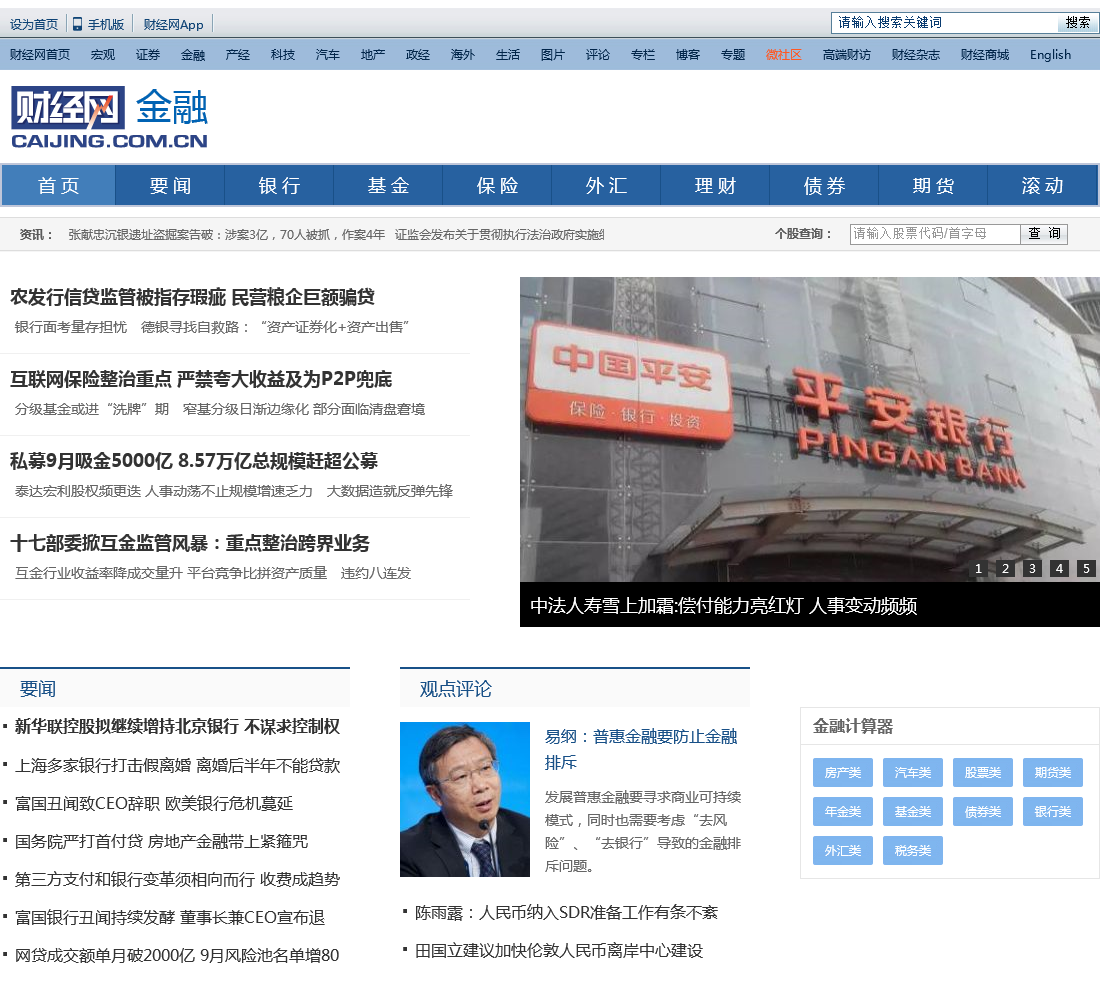Open the 基金 tab
Viewport: 1100px width, 1000px height.
point(388,185)
